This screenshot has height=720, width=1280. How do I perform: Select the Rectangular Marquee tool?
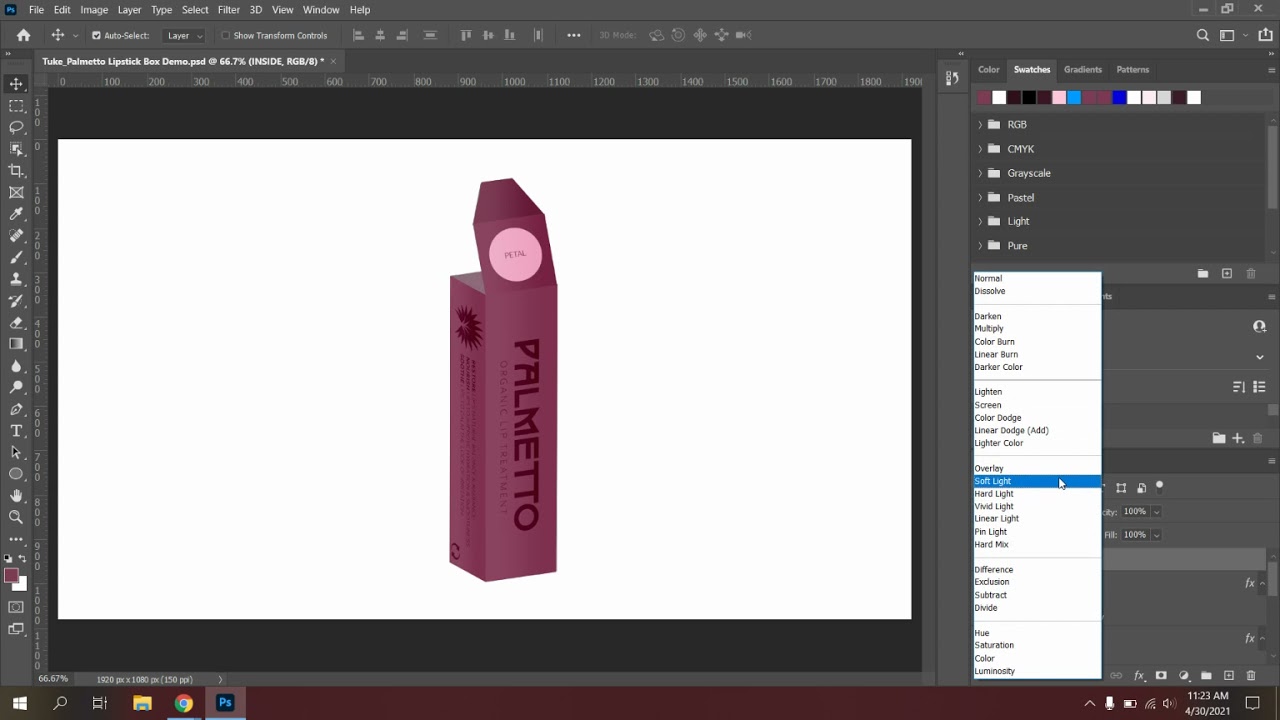[16, 106]
